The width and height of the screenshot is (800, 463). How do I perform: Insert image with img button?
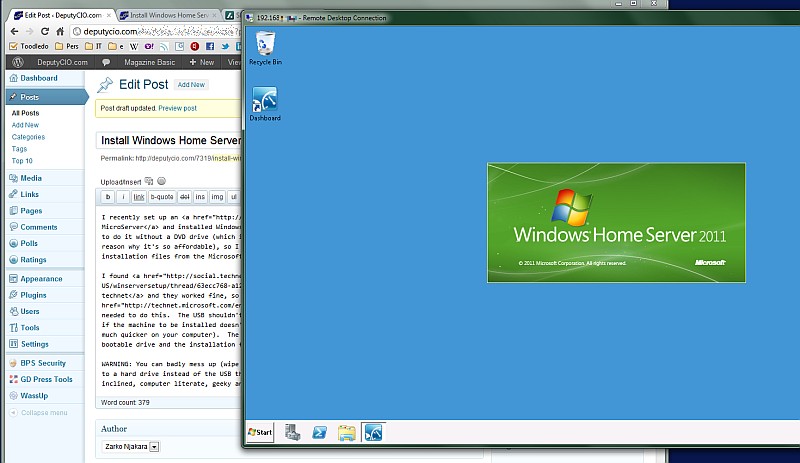pos(217,197)
